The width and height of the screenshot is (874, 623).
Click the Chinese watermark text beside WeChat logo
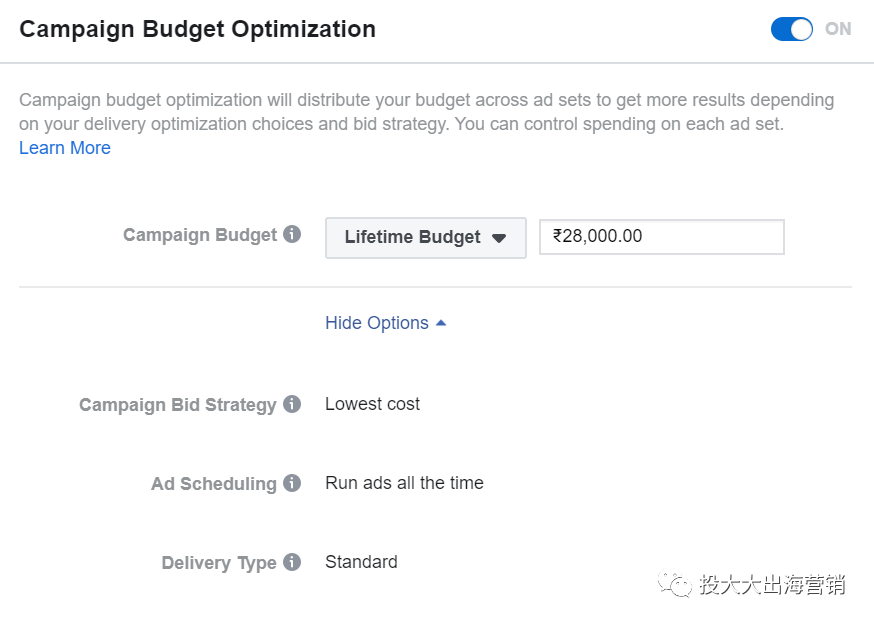click(772, 585)
